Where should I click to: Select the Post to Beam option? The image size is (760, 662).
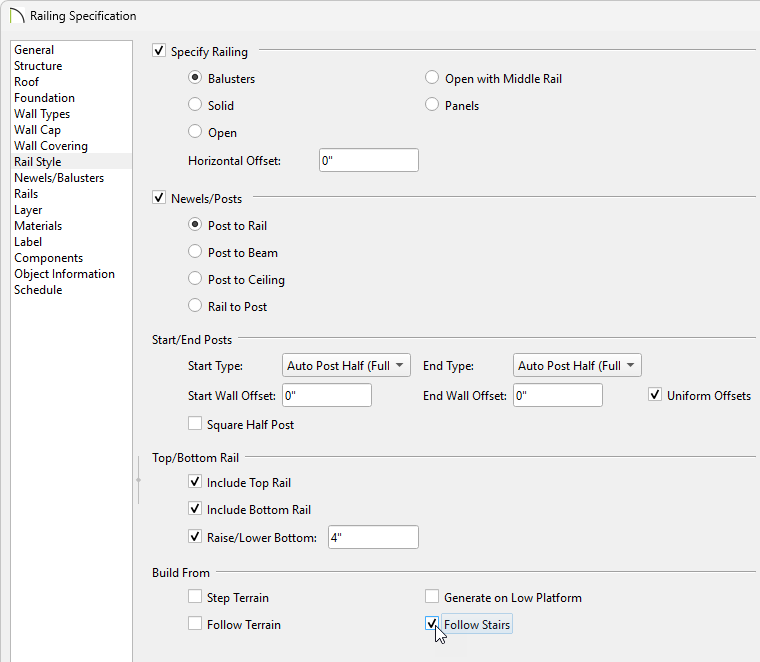(x=195, y=252)
